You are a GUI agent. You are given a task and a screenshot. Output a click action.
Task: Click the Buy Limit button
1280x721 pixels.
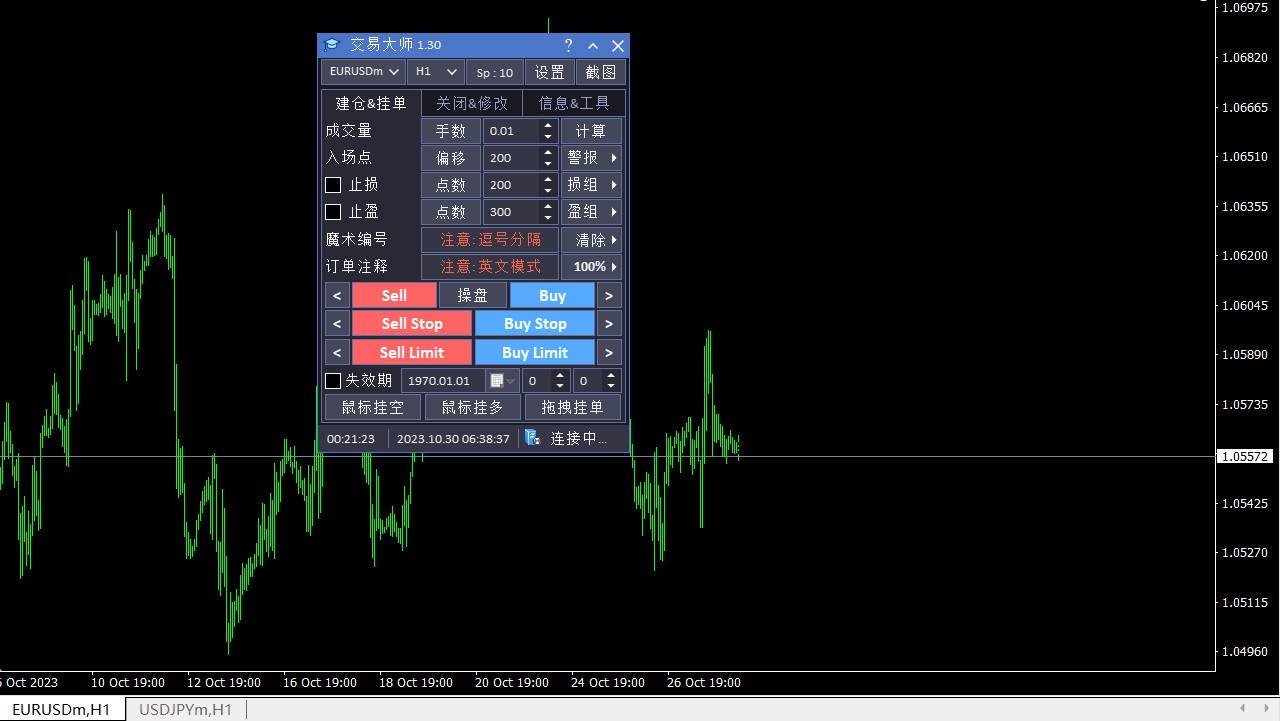tap(535, 352)
